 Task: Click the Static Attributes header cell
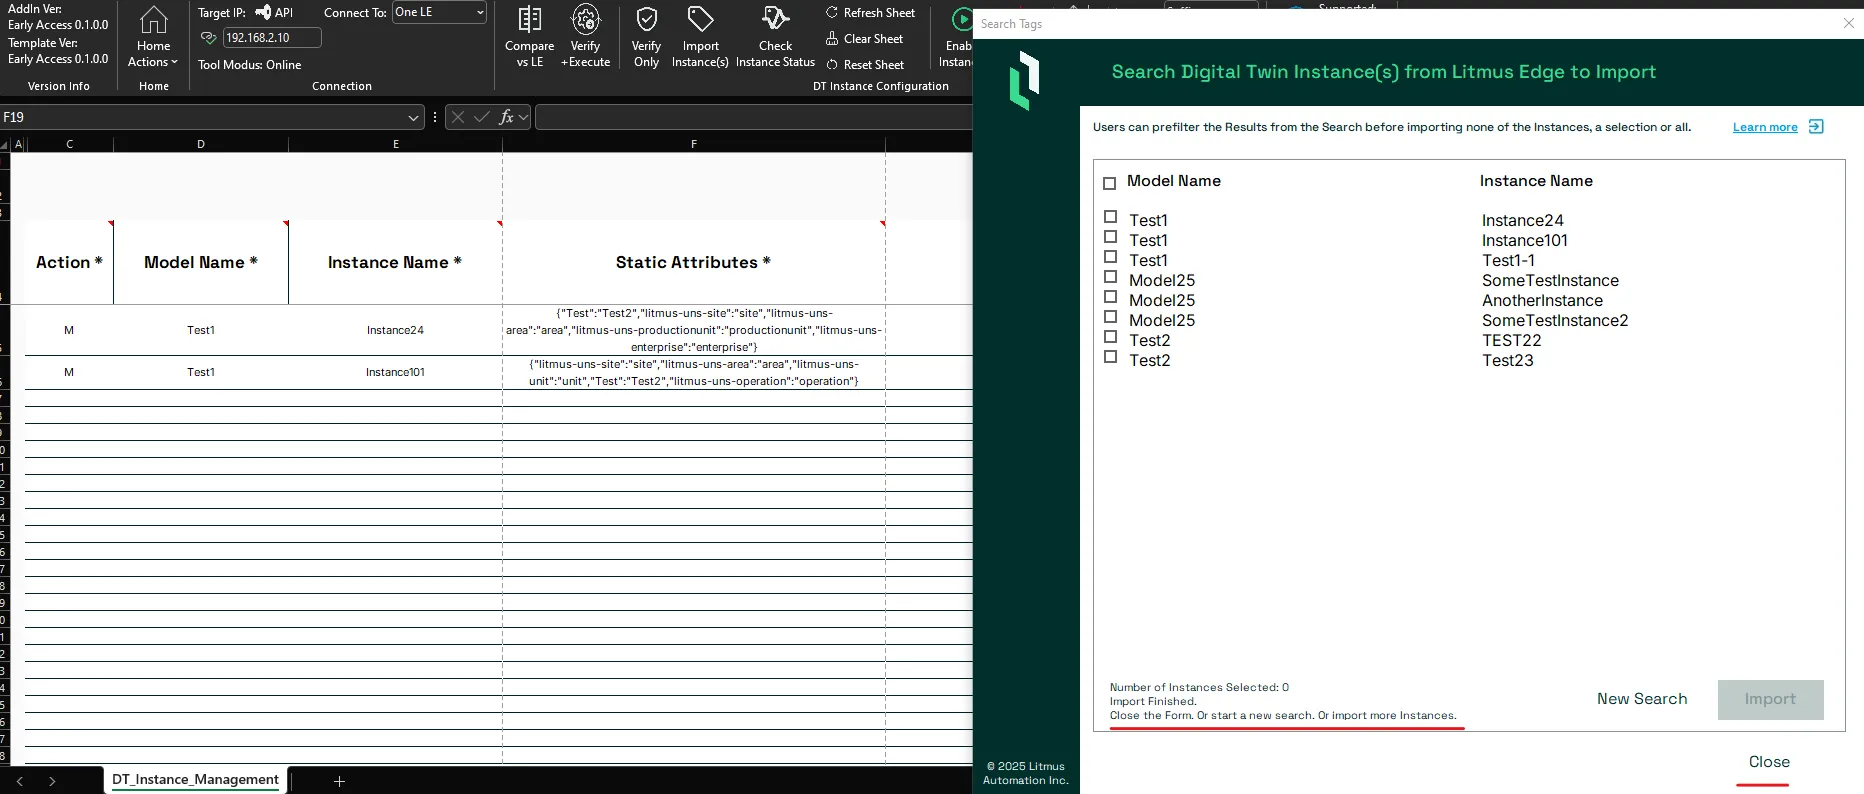click(x=693, y=262)
